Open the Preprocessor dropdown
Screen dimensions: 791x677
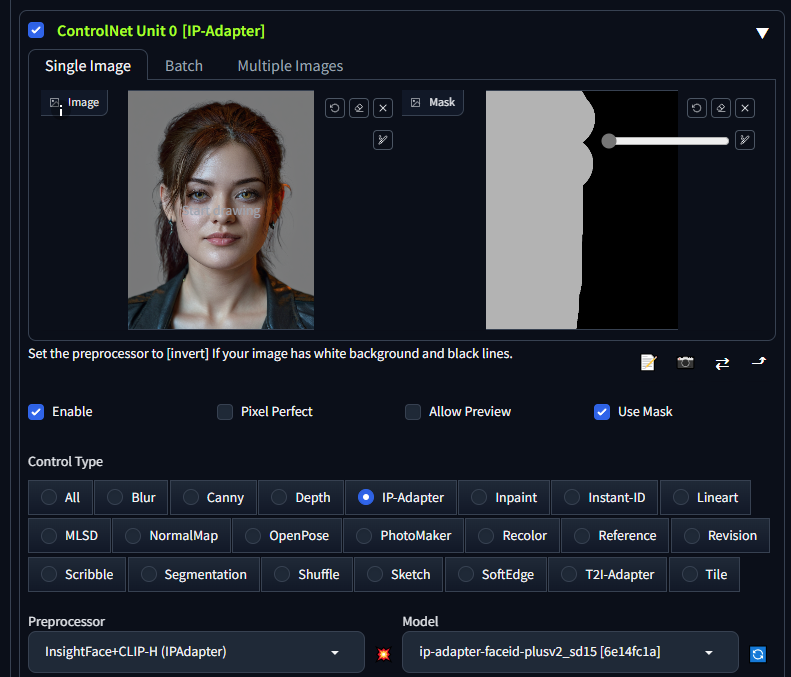point(196,652)
